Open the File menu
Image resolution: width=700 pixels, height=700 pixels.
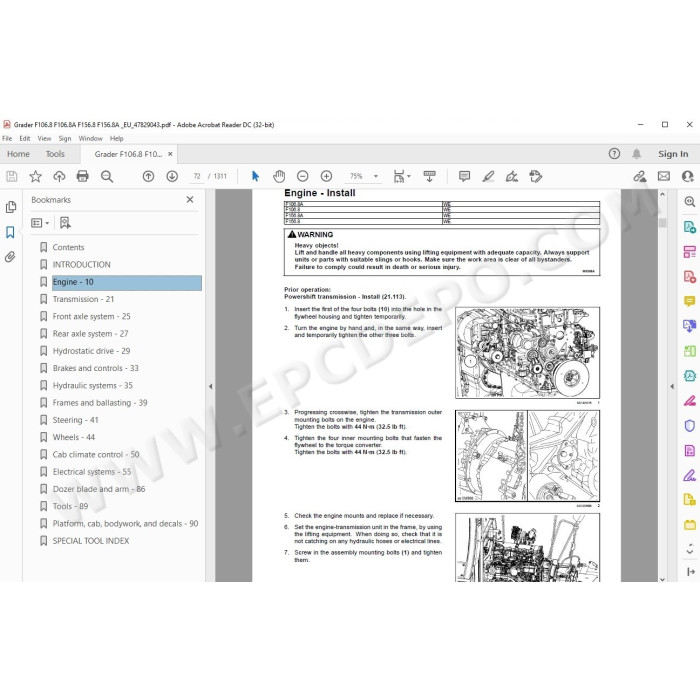[7, 138]
